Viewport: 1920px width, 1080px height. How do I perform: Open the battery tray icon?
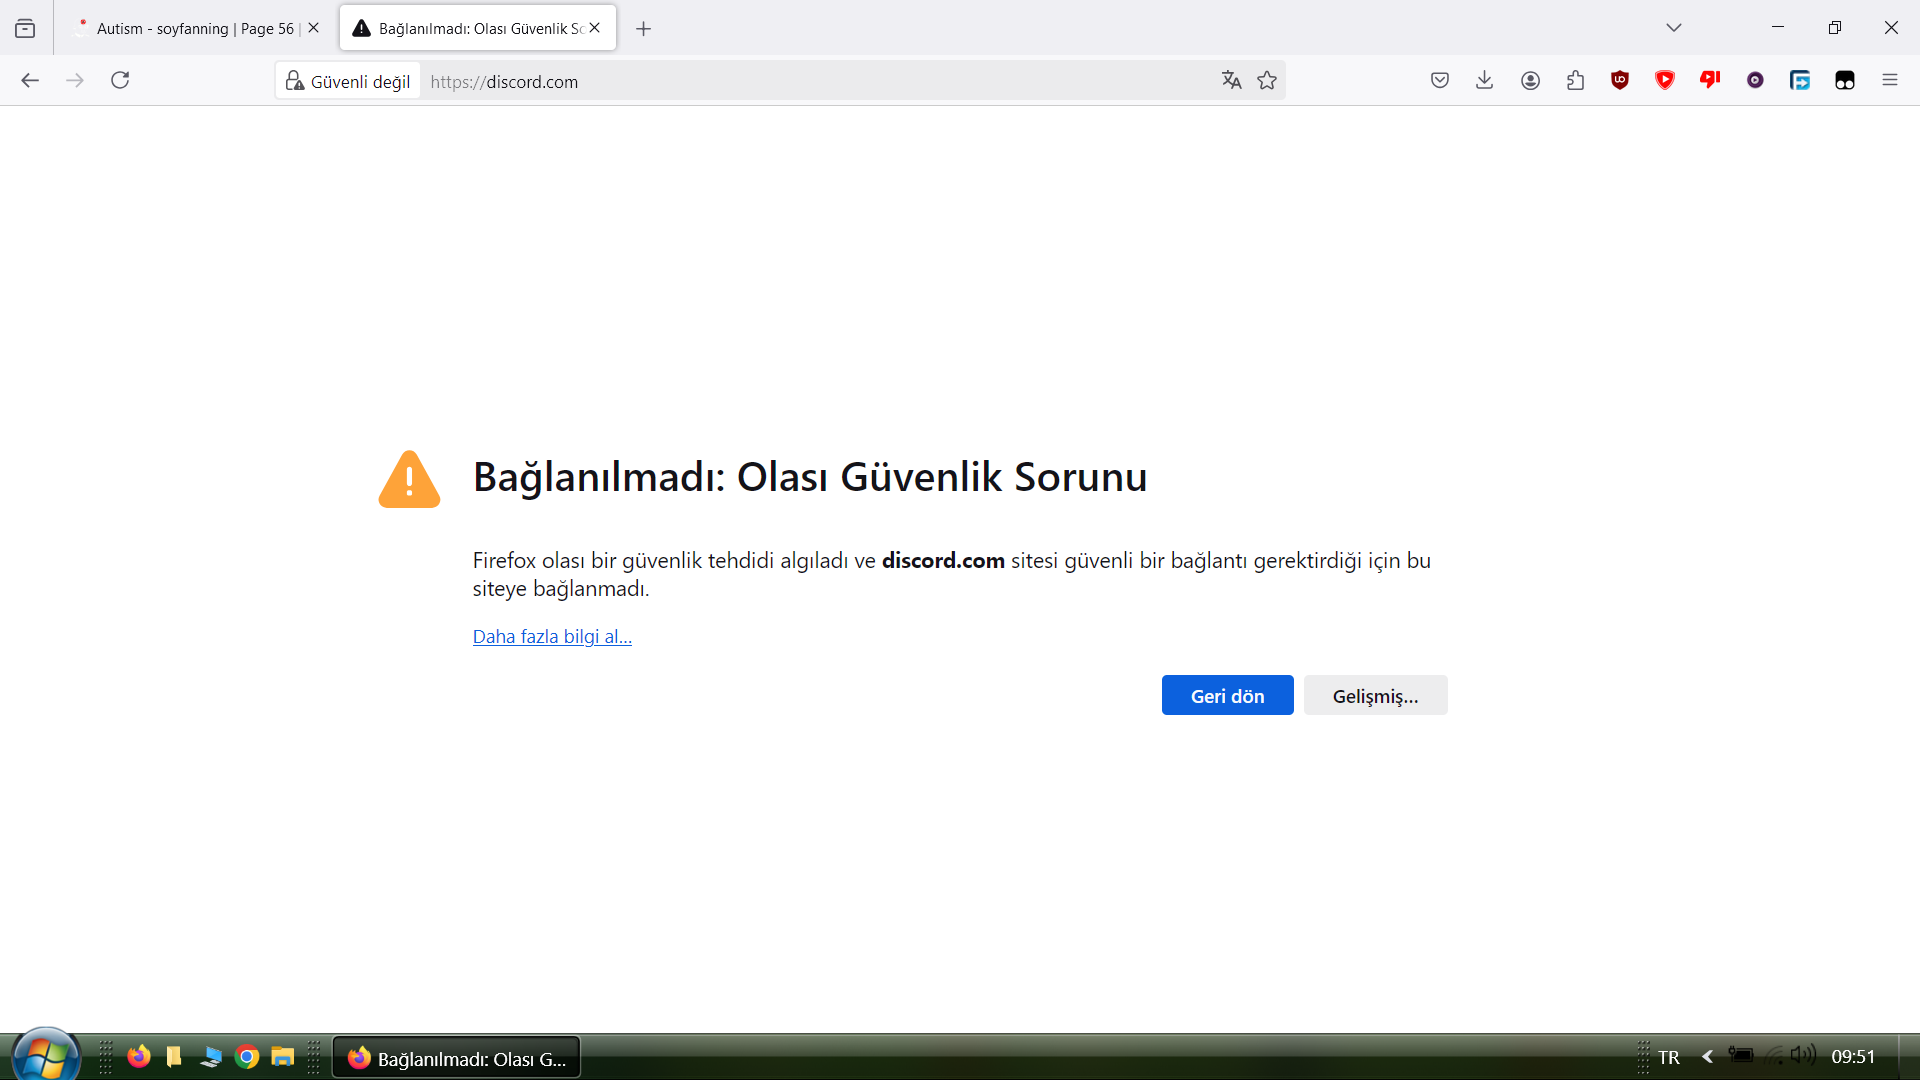(1741, 1056)
